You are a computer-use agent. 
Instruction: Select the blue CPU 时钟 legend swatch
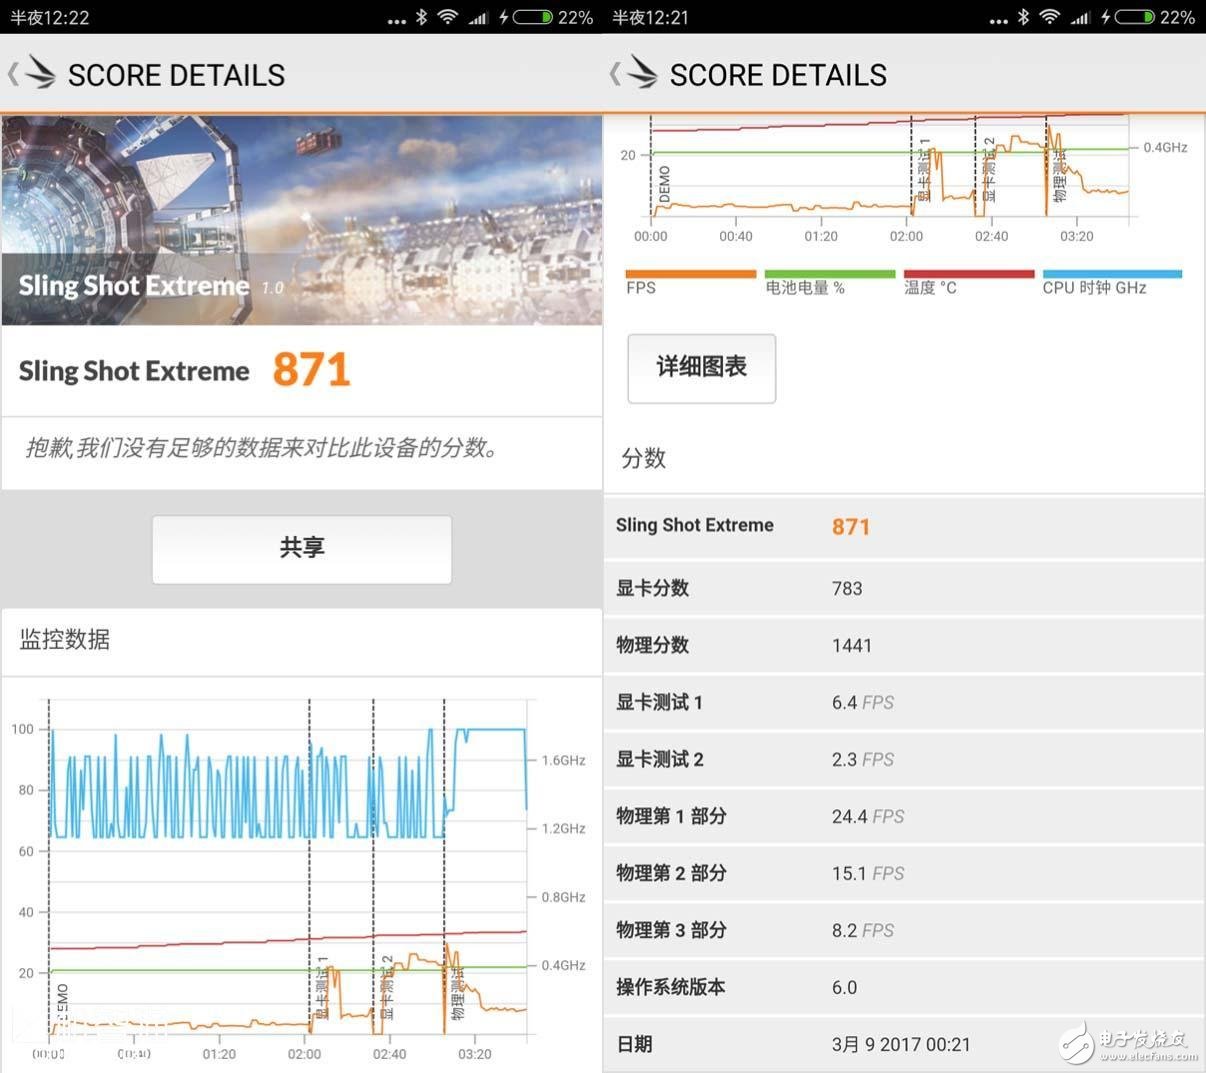click(1111, 274)
